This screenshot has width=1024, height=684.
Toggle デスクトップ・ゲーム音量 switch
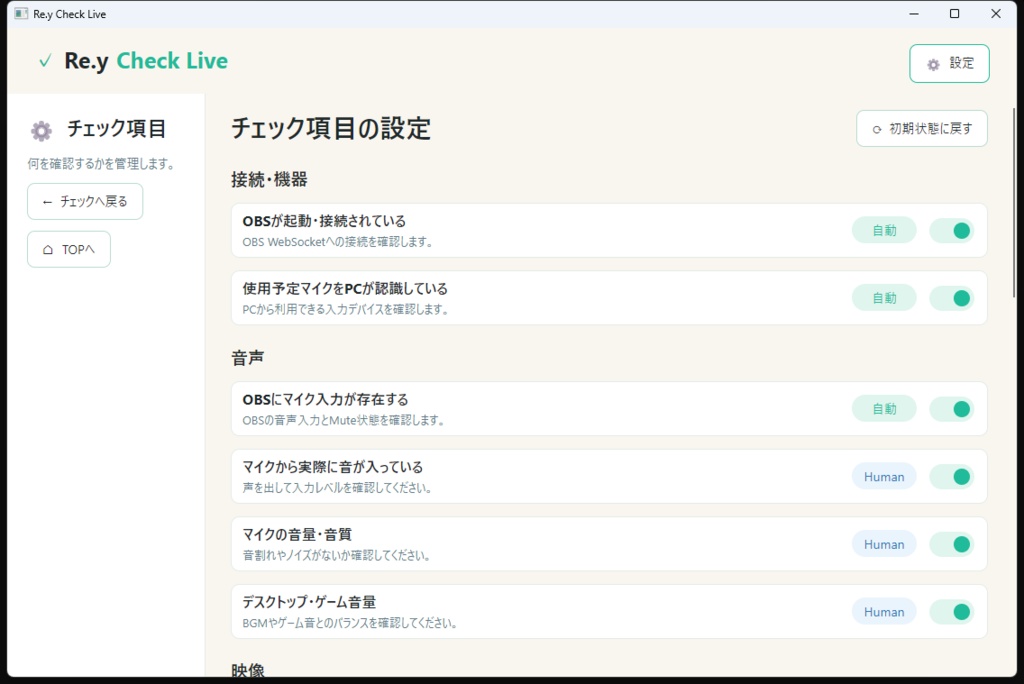(x=952, y=612)
